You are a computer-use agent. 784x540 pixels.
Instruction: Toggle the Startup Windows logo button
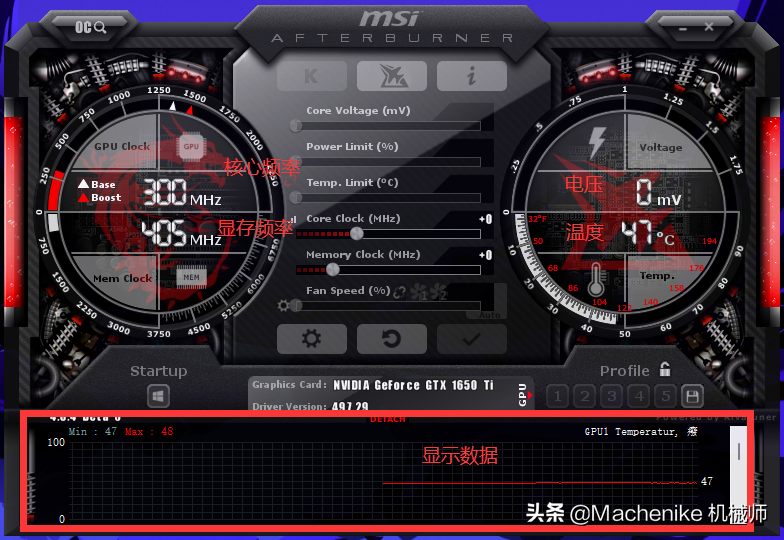[x=159, y=397]
